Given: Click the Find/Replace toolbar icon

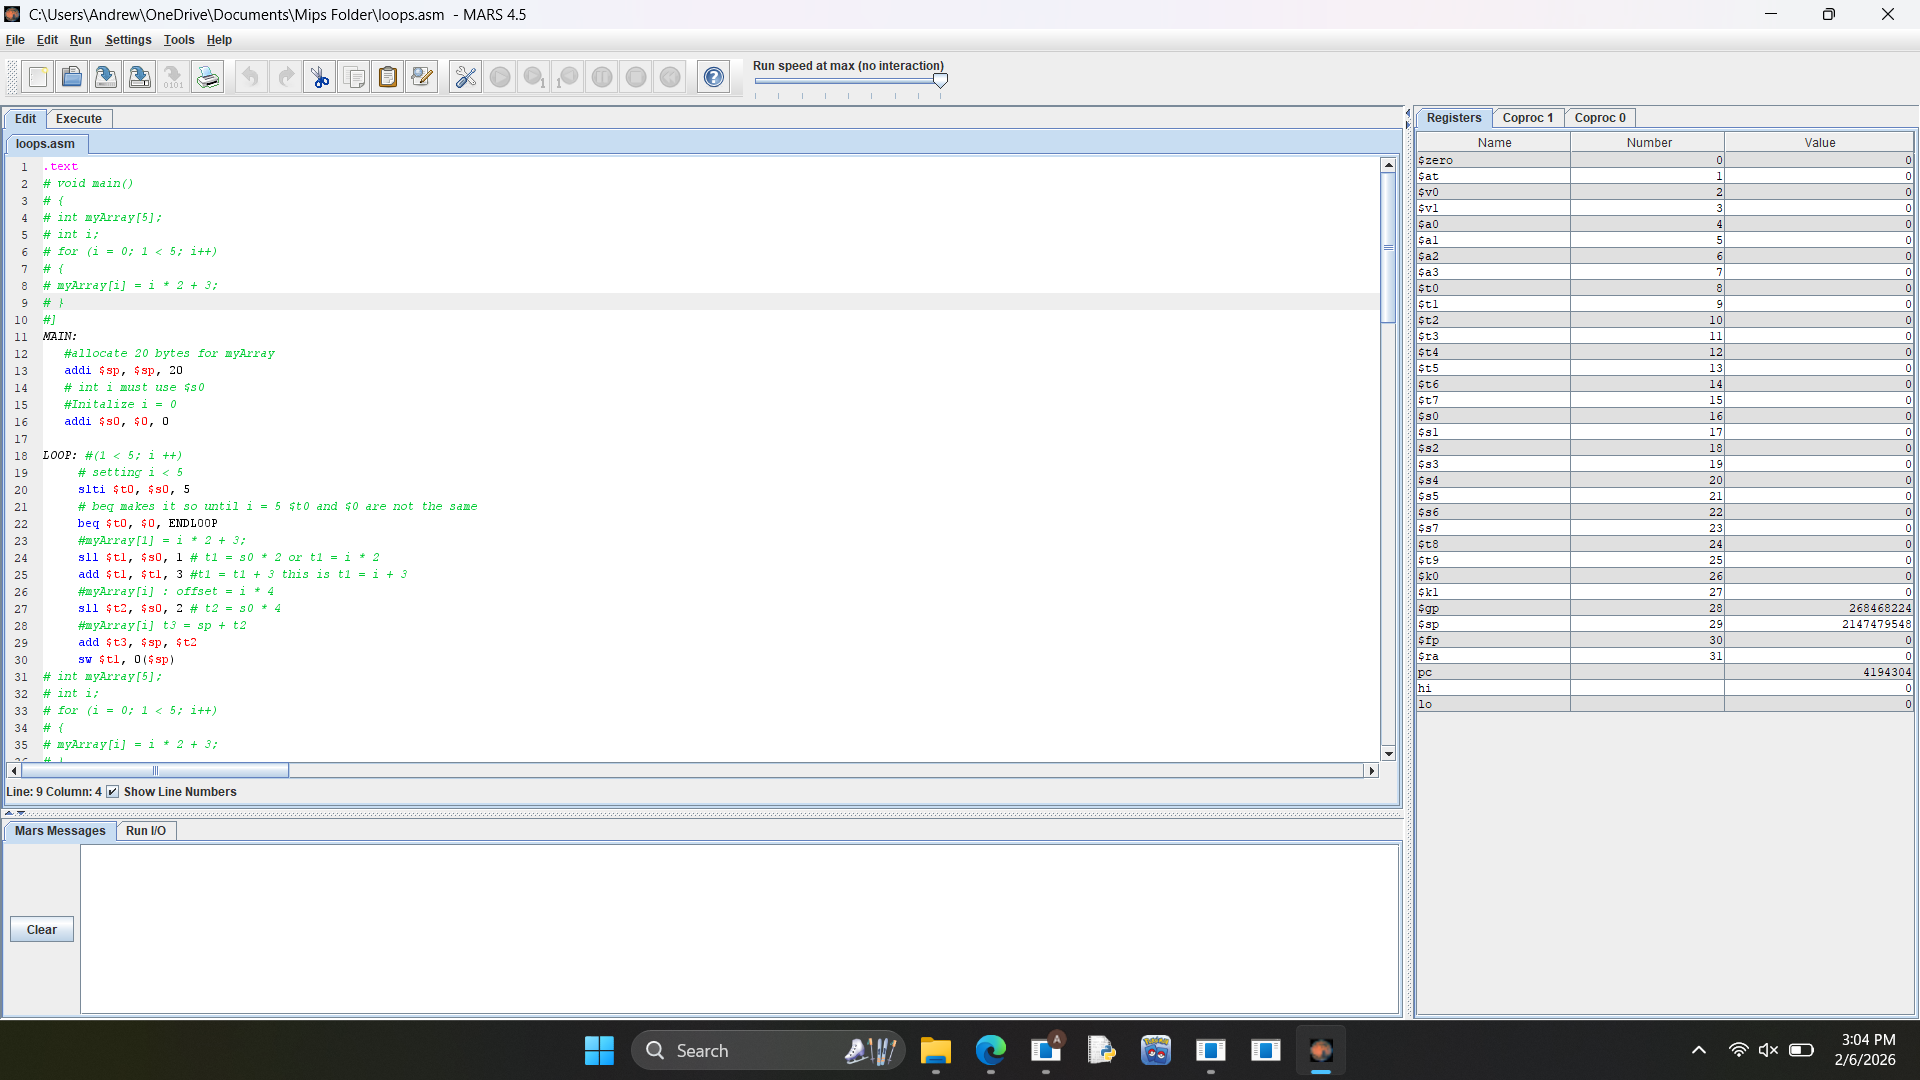Looking at the screenshot, I should (x=422, y=77).
